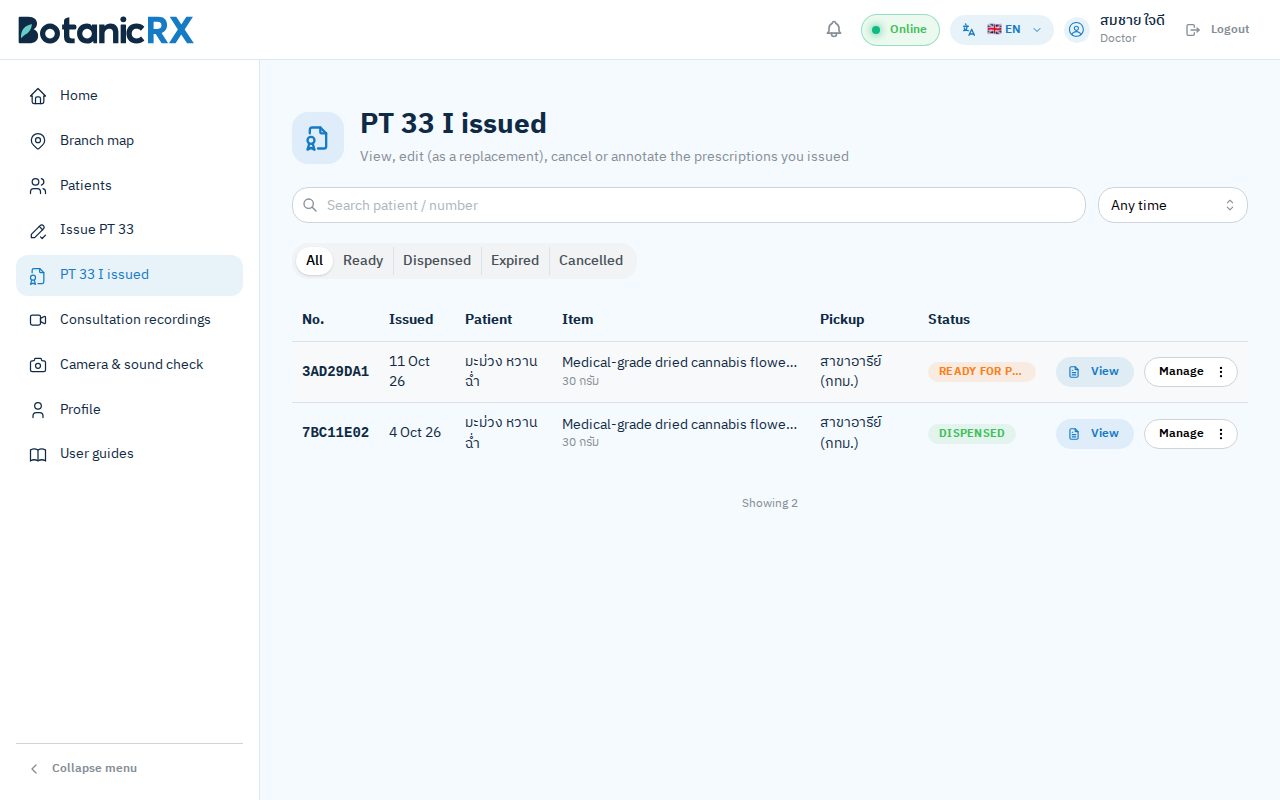Click the Home house icon
The height and width of the screenshot is (800, 1280).
coord(38,96)
